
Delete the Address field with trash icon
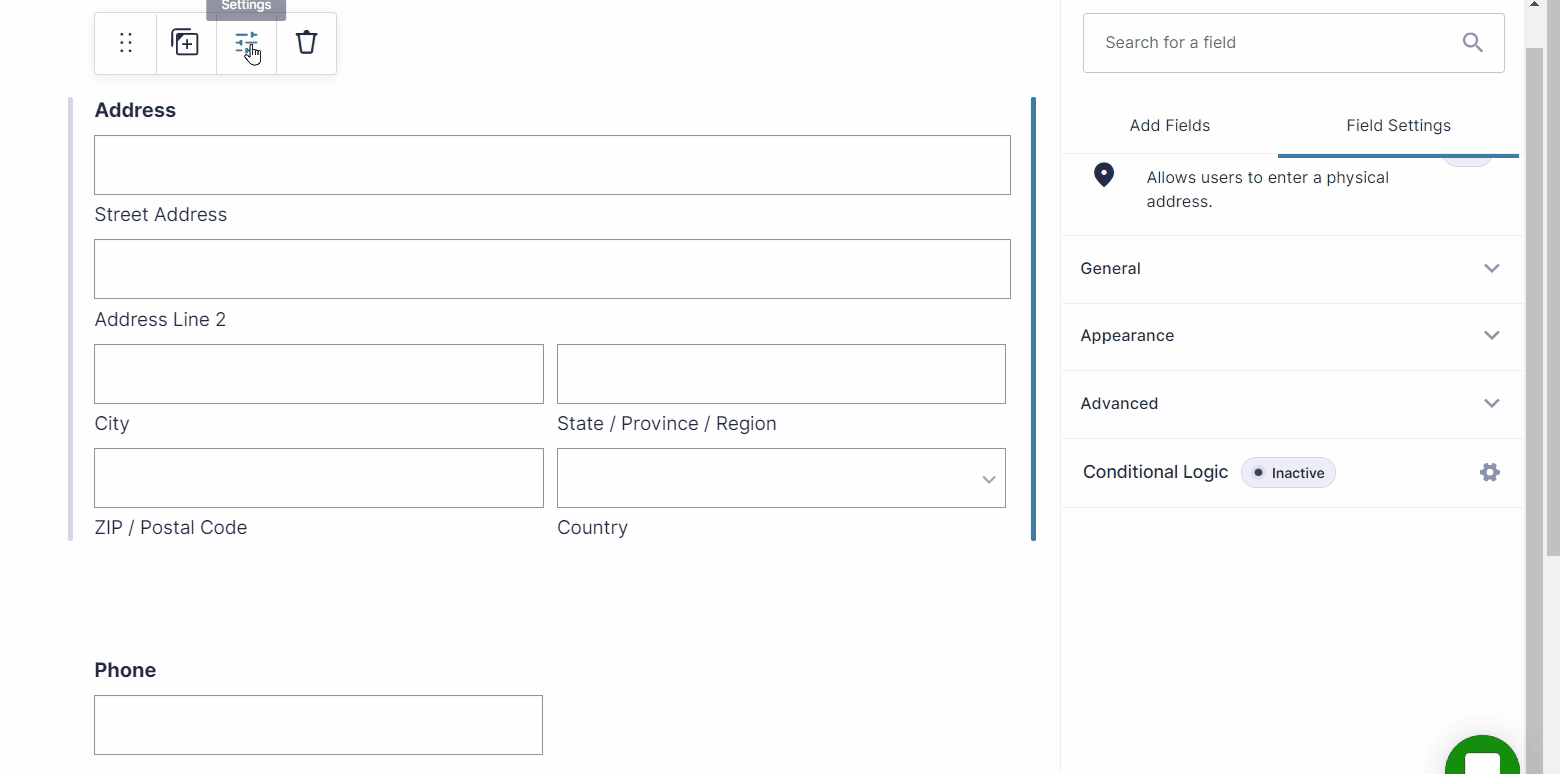pyautogui.click(x=306, y=42)
